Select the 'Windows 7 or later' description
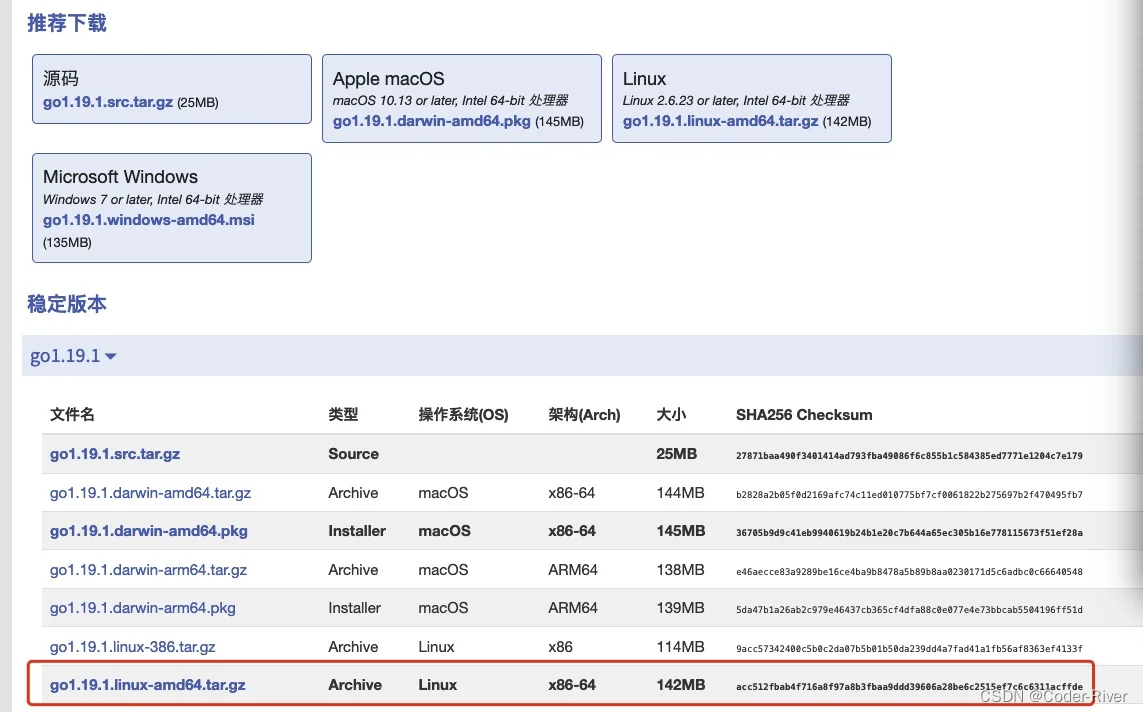This screenshot has height=712, width=1143. [x=153, y=200]
